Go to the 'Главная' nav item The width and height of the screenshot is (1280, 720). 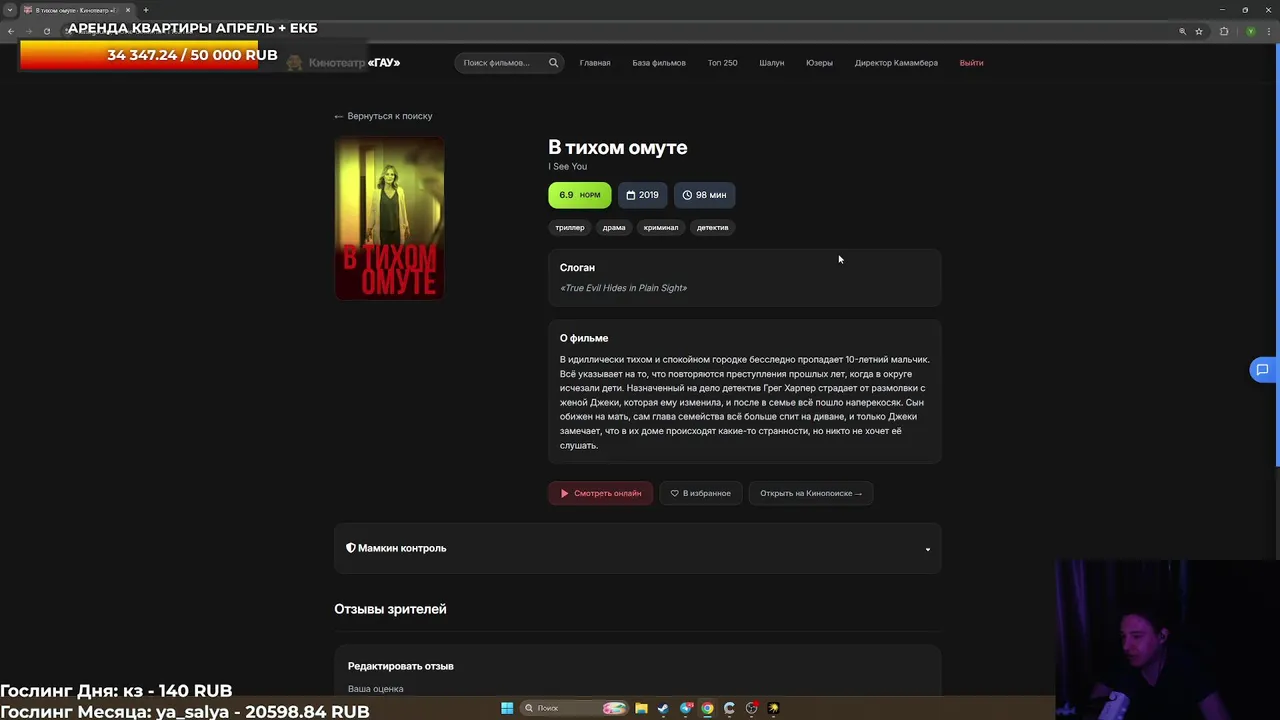(x=595, y=63)
